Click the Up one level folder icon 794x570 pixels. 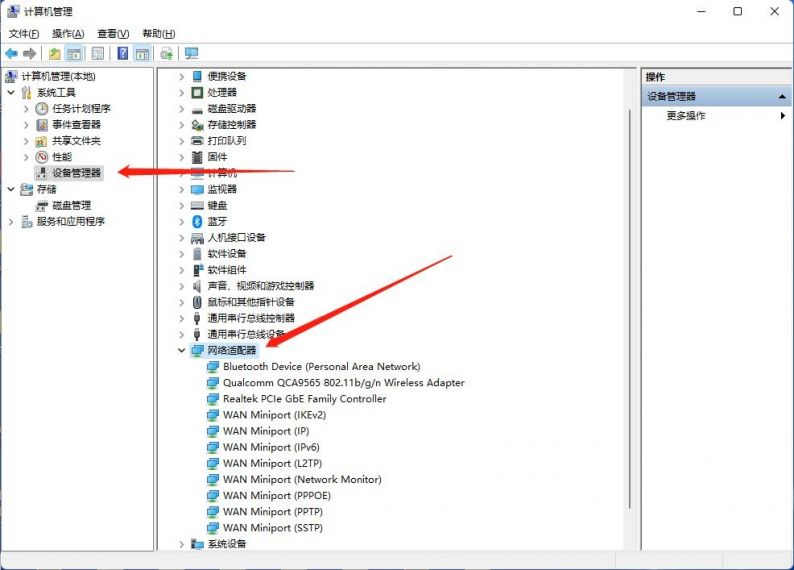[x=55, y=53]
